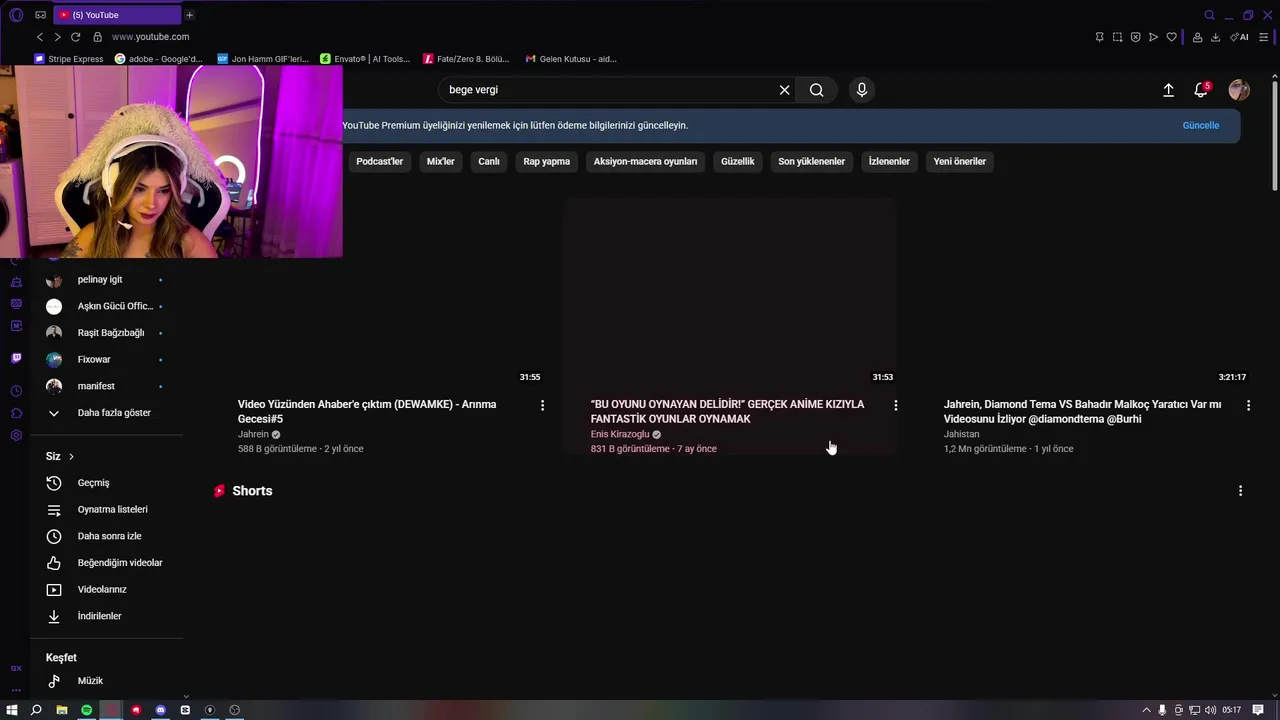This screenshot has width=1280, height=720.
Task: Open Videolarınız in sidebar
Action: point(107,589)
